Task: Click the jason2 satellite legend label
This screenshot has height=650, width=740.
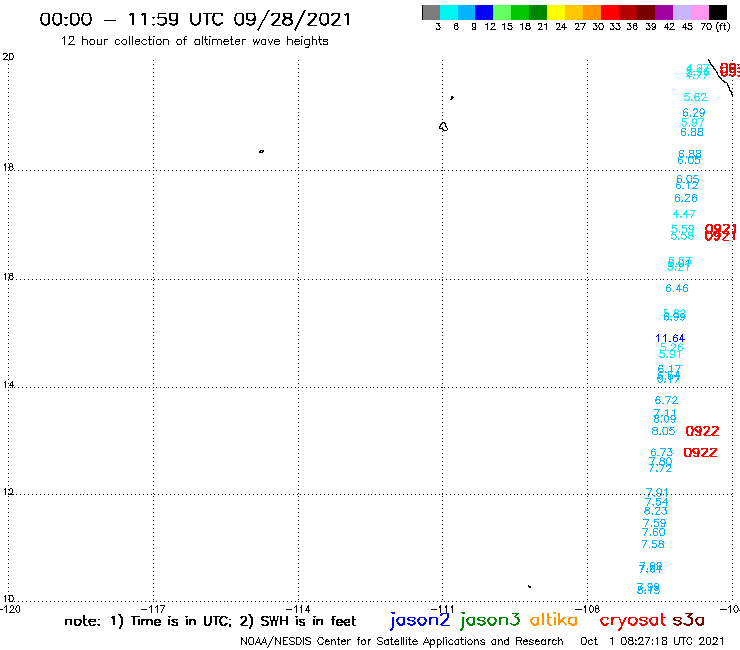Action: coord(420,620)
